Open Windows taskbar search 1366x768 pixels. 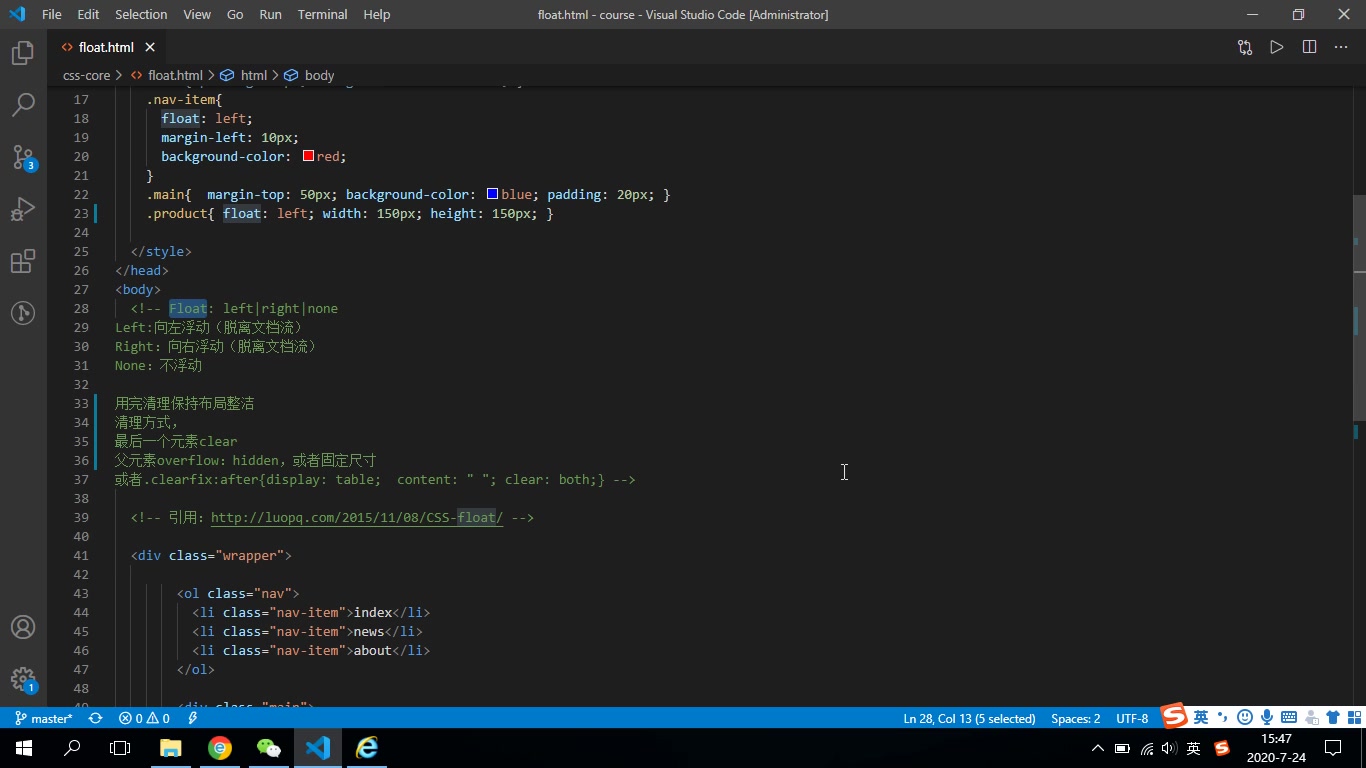[72, 748]
